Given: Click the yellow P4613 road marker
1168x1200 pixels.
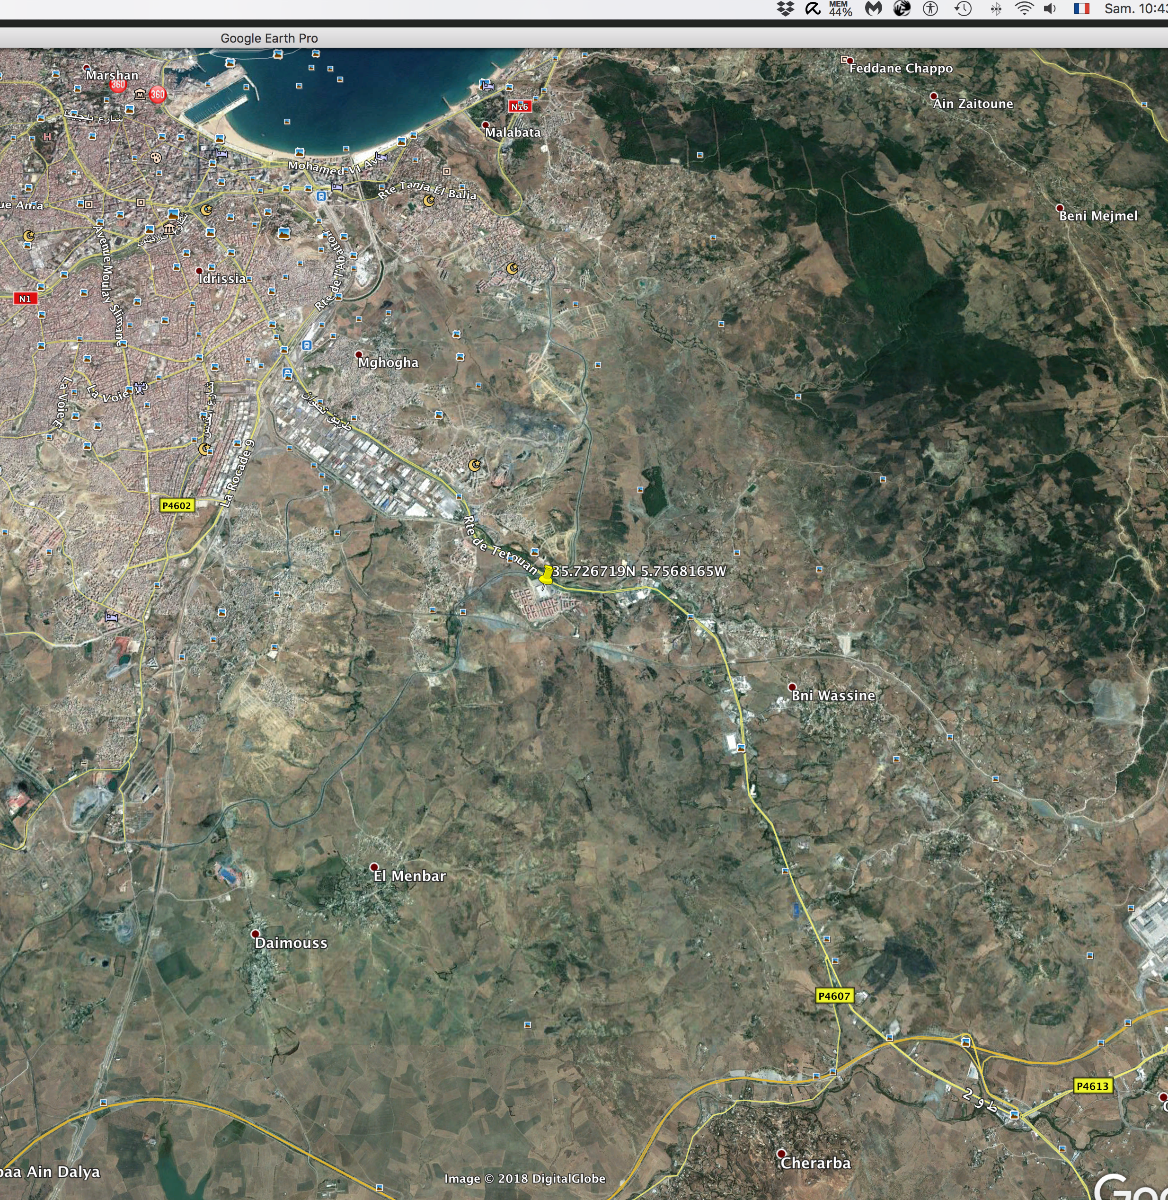Looking at the screenshot, I should click(1093, 1086).
